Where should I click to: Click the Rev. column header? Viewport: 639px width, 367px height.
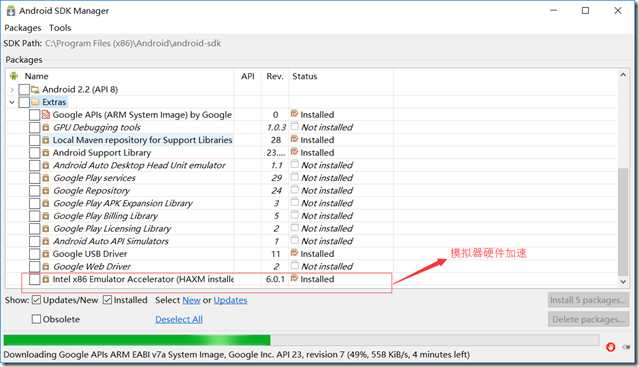[x=275, y=76]
